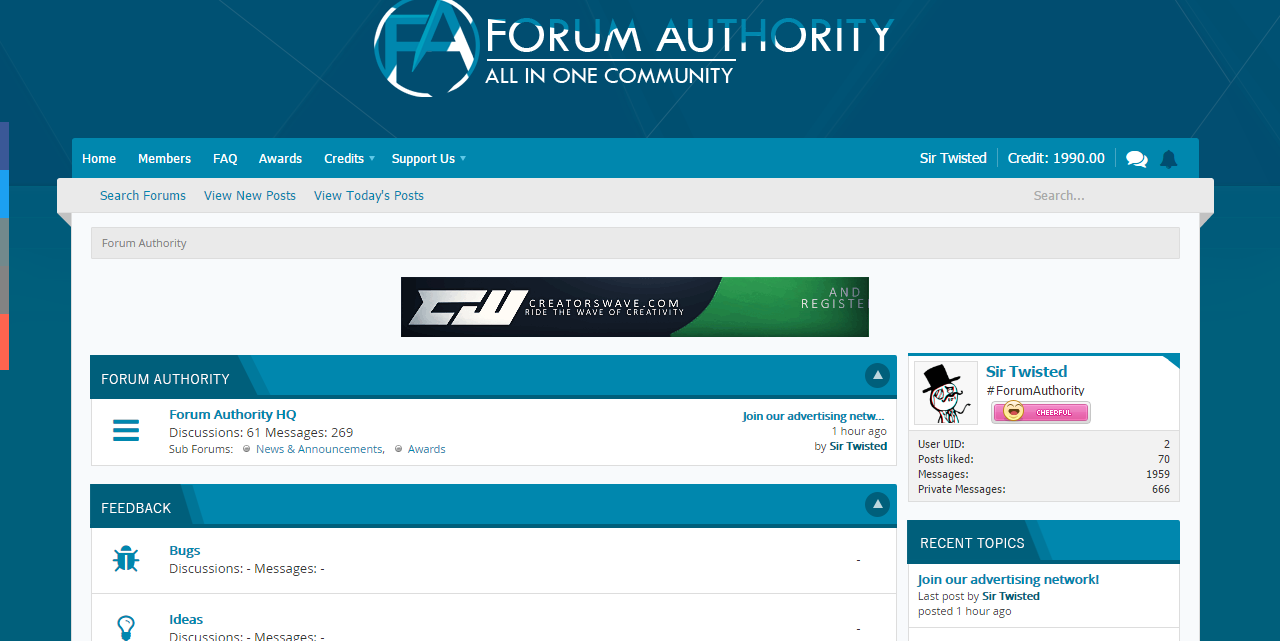The image size is (1280, 641).
Task: Collapse the Forum Authority category
Action: (x=877, y=375)
